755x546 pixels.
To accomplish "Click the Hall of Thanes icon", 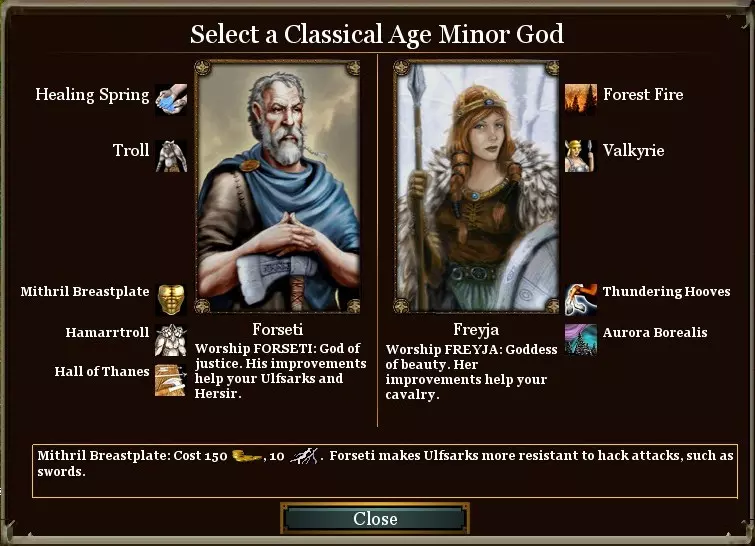I will (x=171, y=380).
